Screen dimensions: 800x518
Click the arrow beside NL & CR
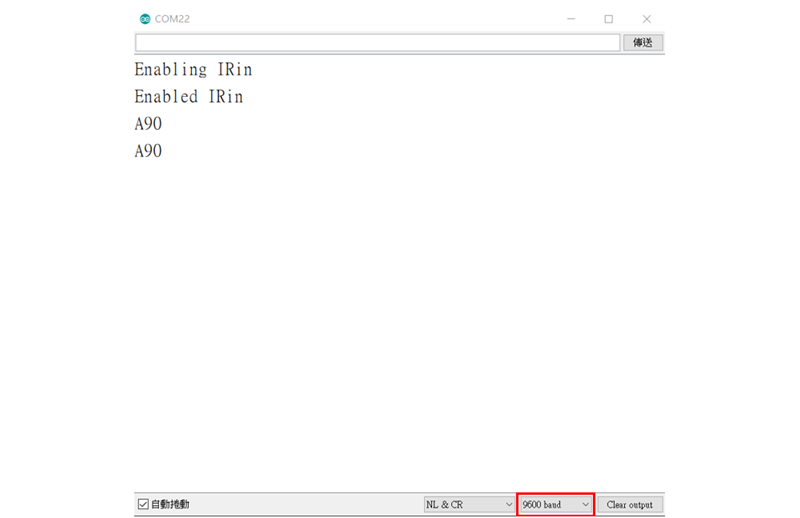(x=508, y=504)
